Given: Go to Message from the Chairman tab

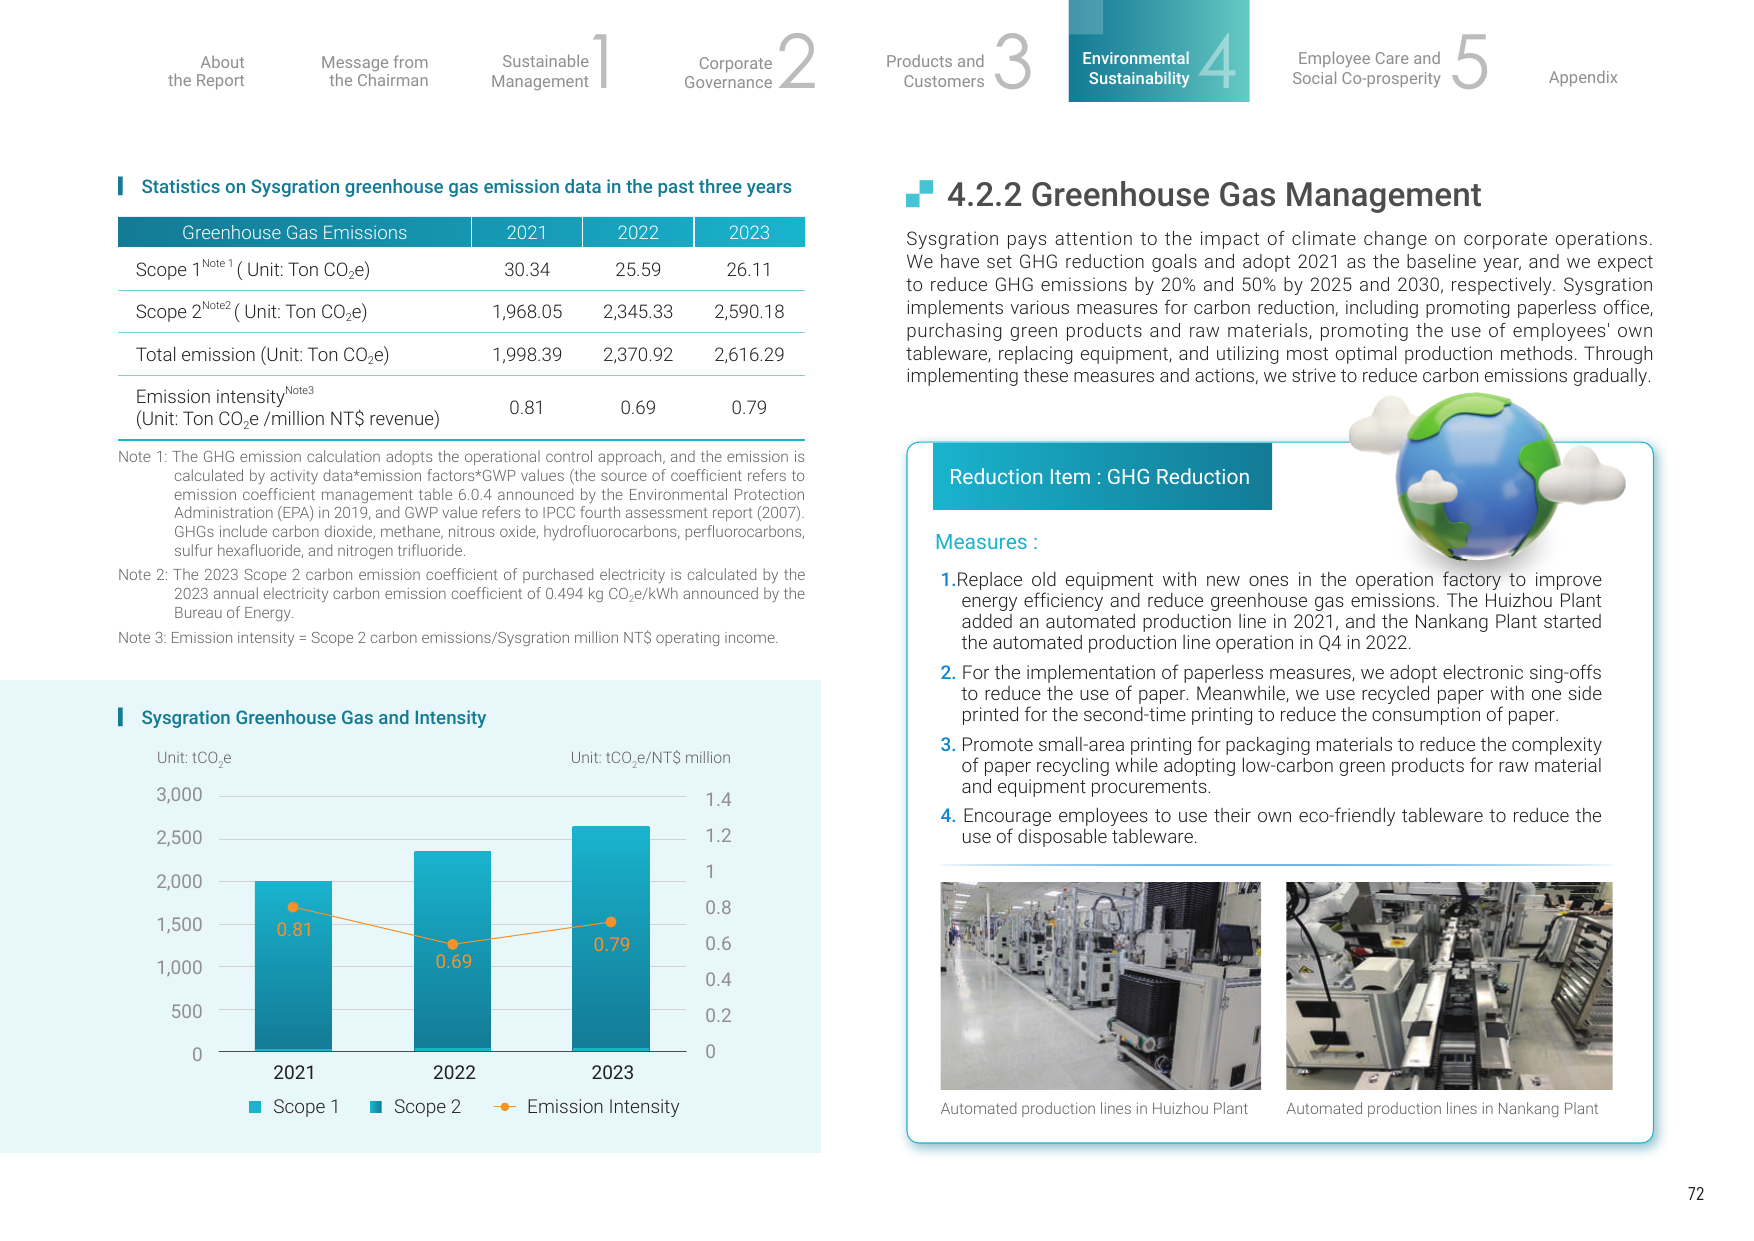Looking at the screenshot, I should click(x=375, y=71).
